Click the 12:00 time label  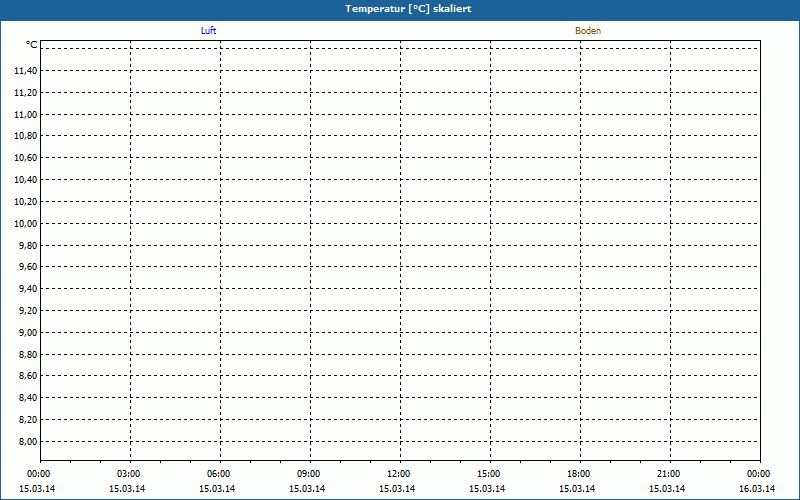pos(398,474)
